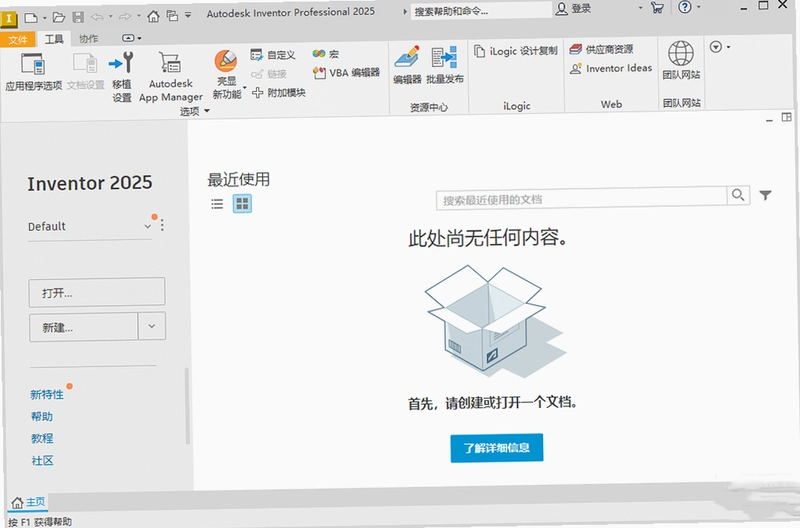Click the 打开... button

(97, 292)
